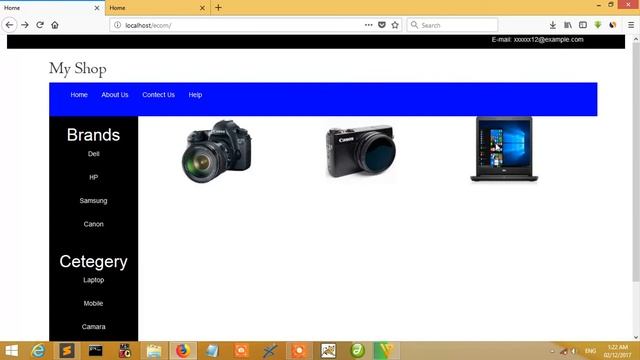The height and width of the screenshot is (360, 640).
Task: Open Contect Us in navigation bar
Action: click(158, 95)
